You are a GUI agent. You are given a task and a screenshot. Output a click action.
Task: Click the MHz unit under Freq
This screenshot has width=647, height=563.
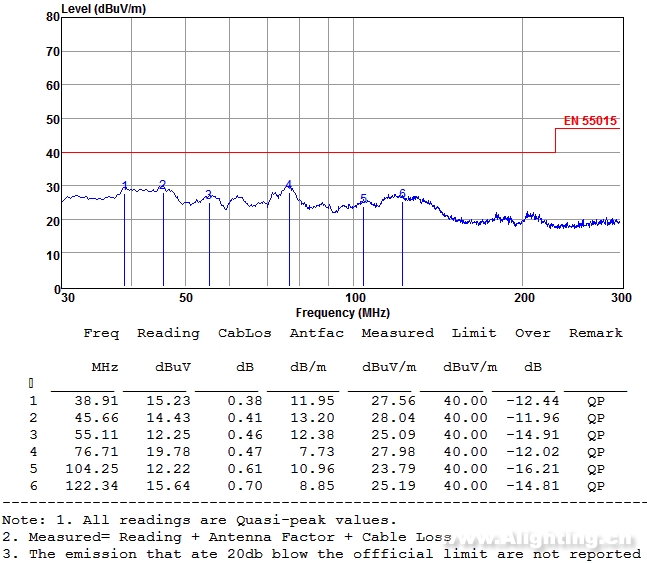[105, 367]
